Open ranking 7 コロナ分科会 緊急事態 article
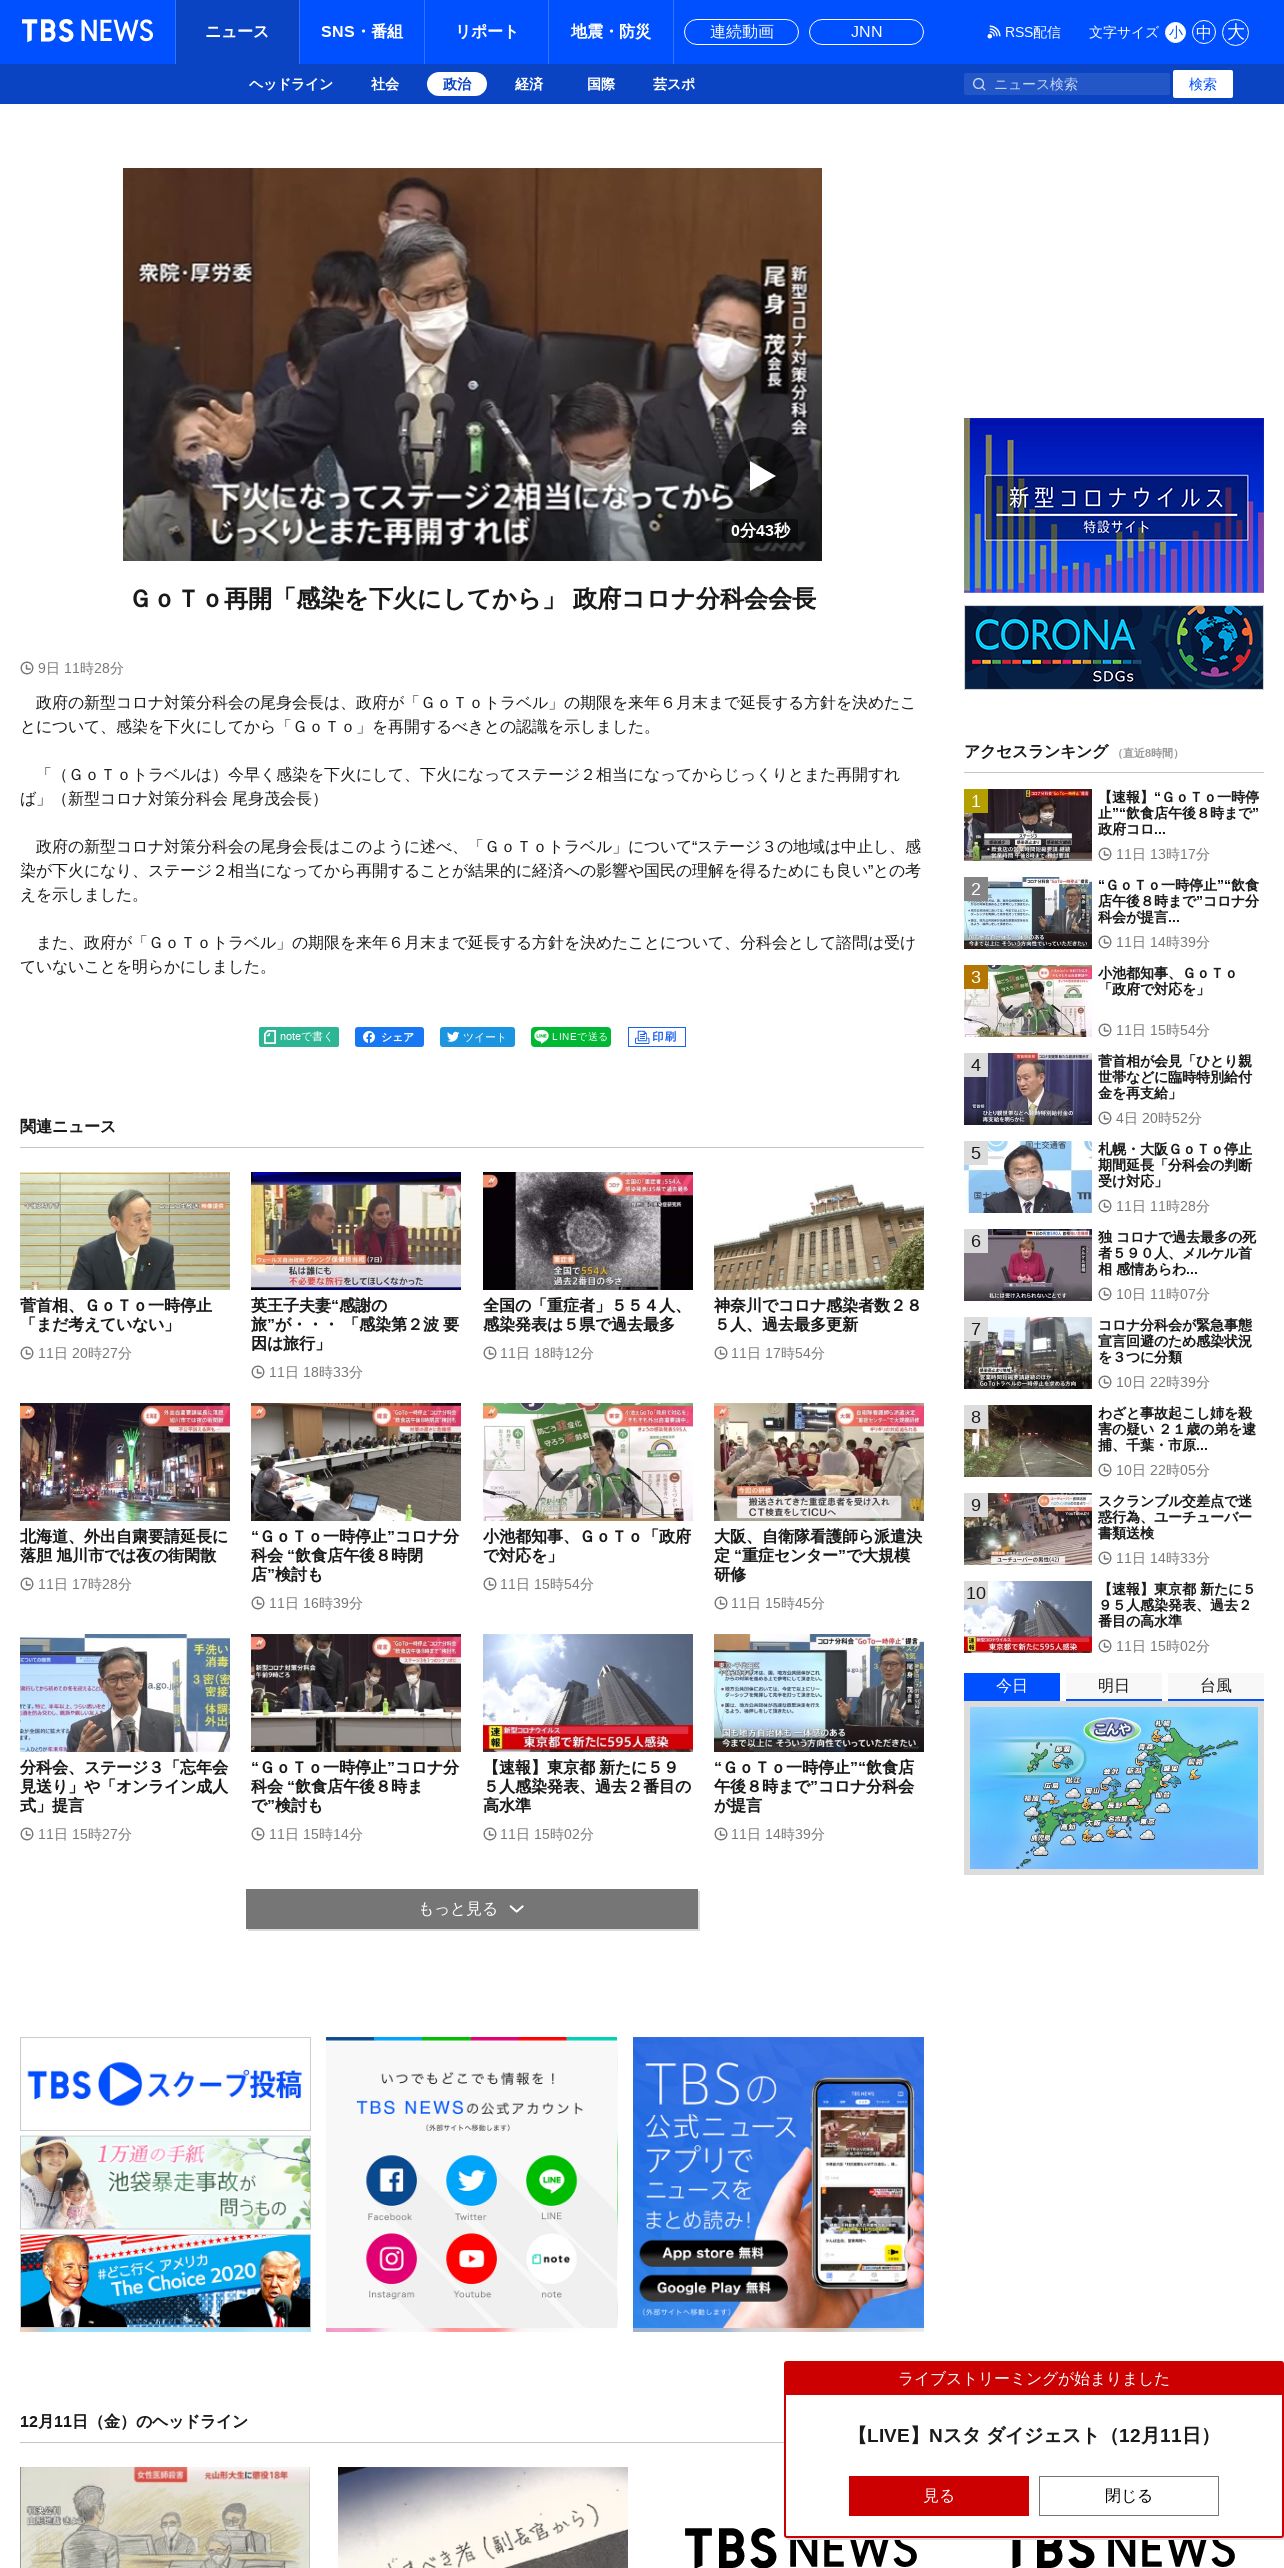The width and height of the screenshot is (1284, 2568). (1114, 1353)
